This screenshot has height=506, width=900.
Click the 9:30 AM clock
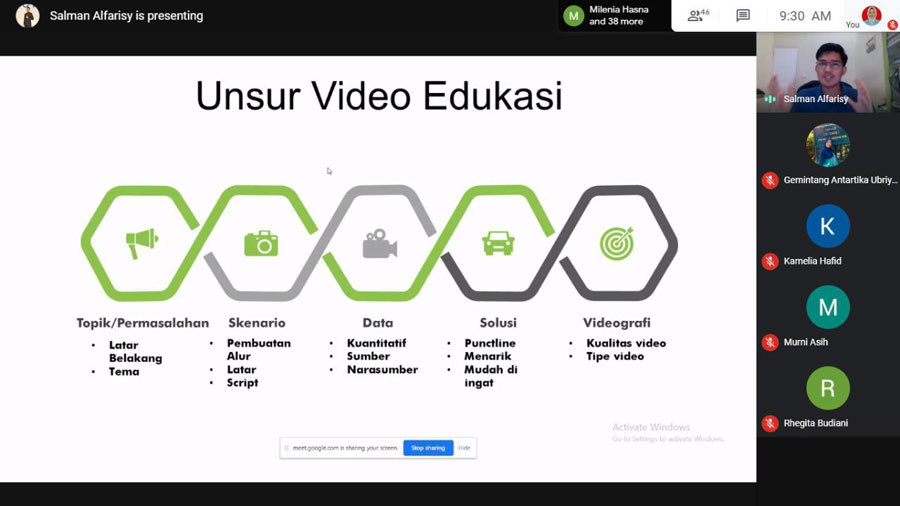(x=805, y=16)
